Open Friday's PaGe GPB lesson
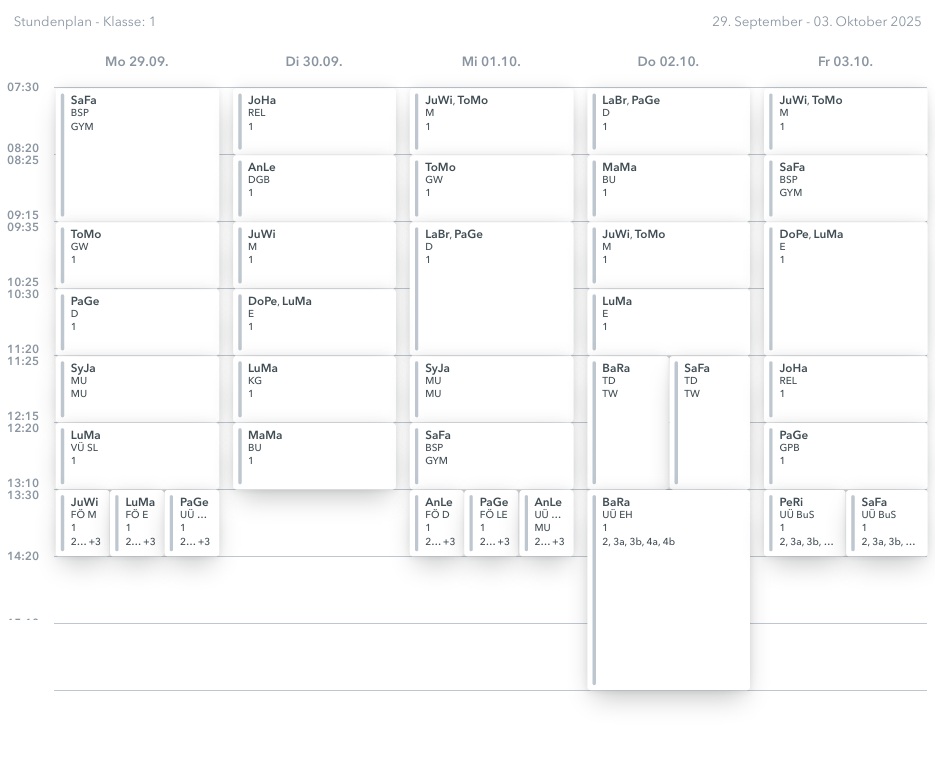The height and width of the screenshot is (772, 935). [846, 455]
